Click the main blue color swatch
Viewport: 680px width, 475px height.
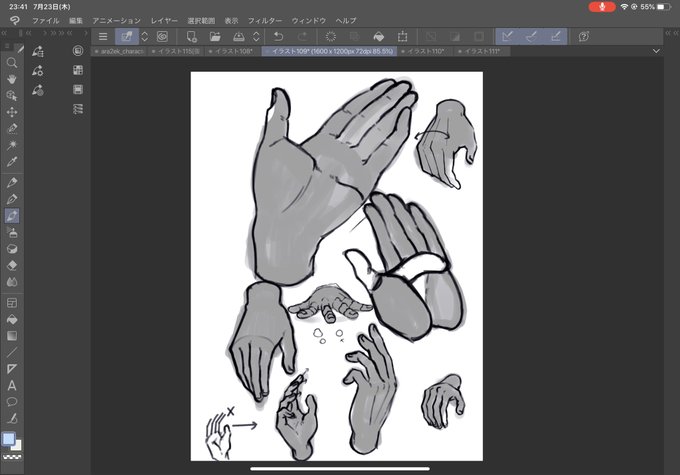[x=9, y=439]
